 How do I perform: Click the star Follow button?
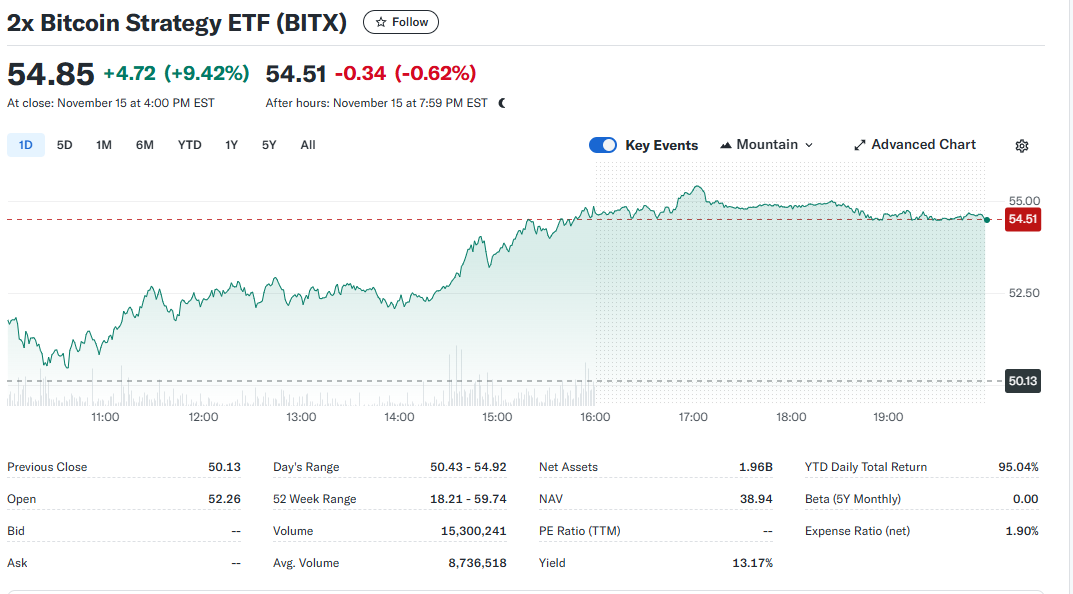pos(400,22)
